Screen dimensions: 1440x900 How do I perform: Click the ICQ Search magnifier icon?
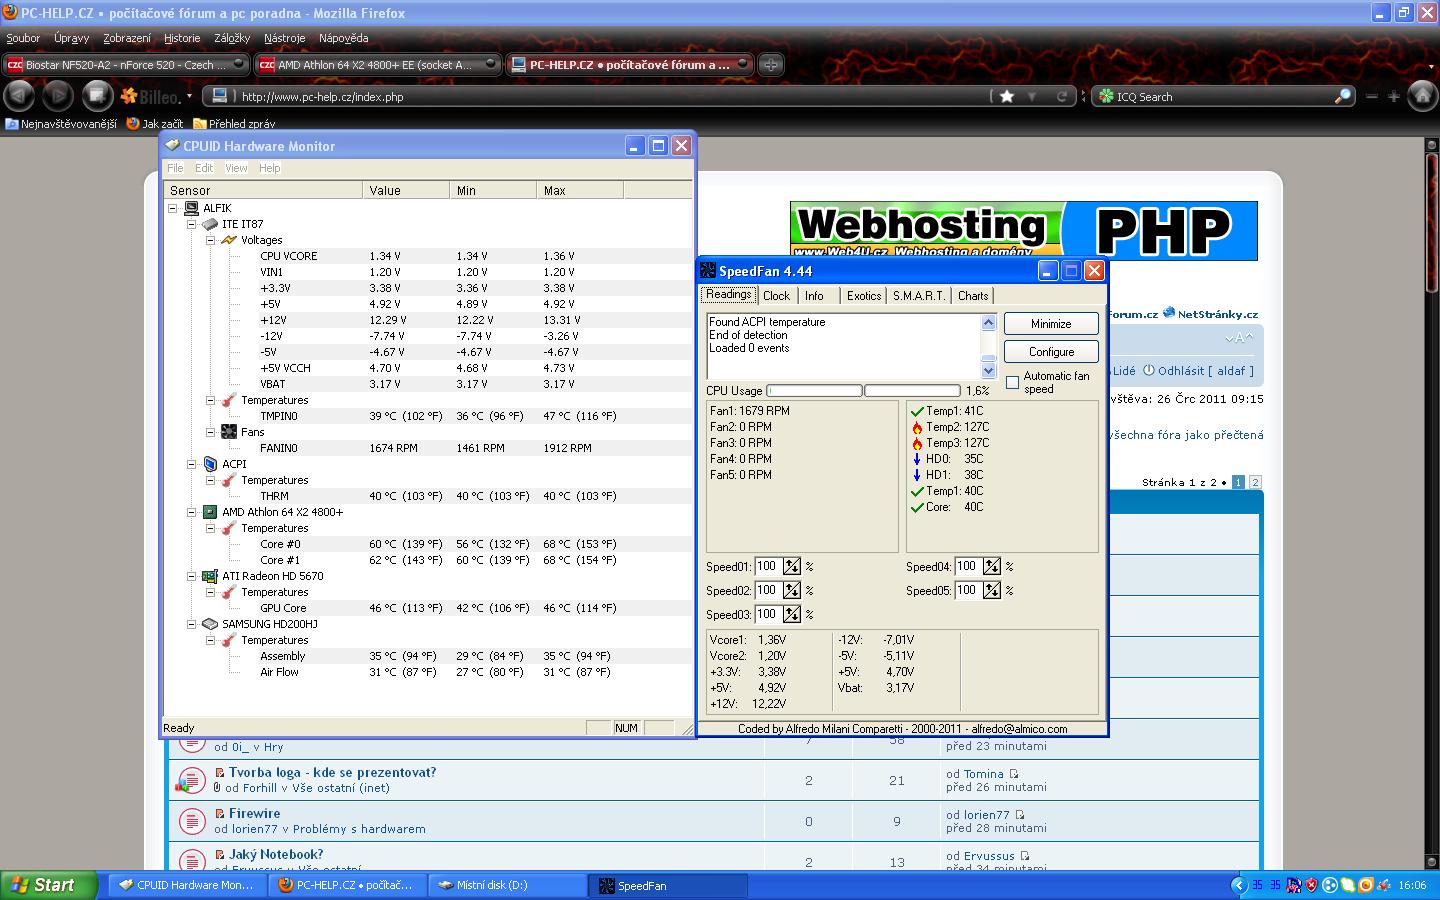pyautogui.click(x=1342, y=96)
